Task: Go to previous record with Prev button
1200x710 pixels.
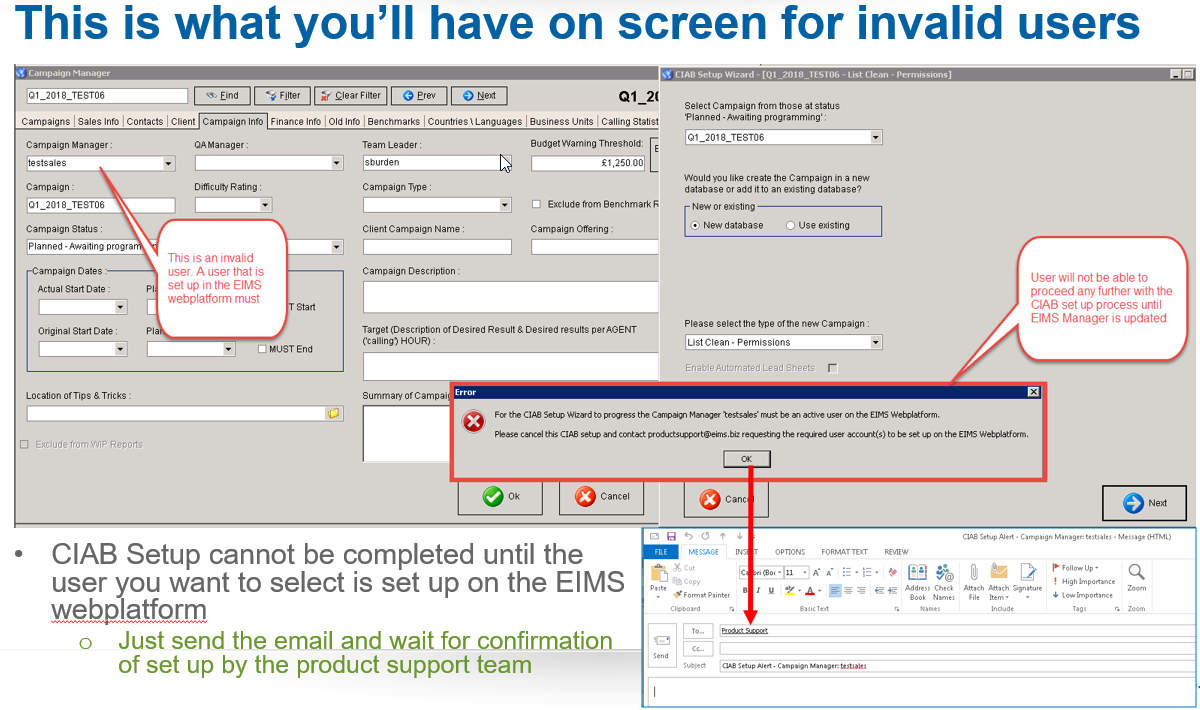Action: click(x=418, y=96)
